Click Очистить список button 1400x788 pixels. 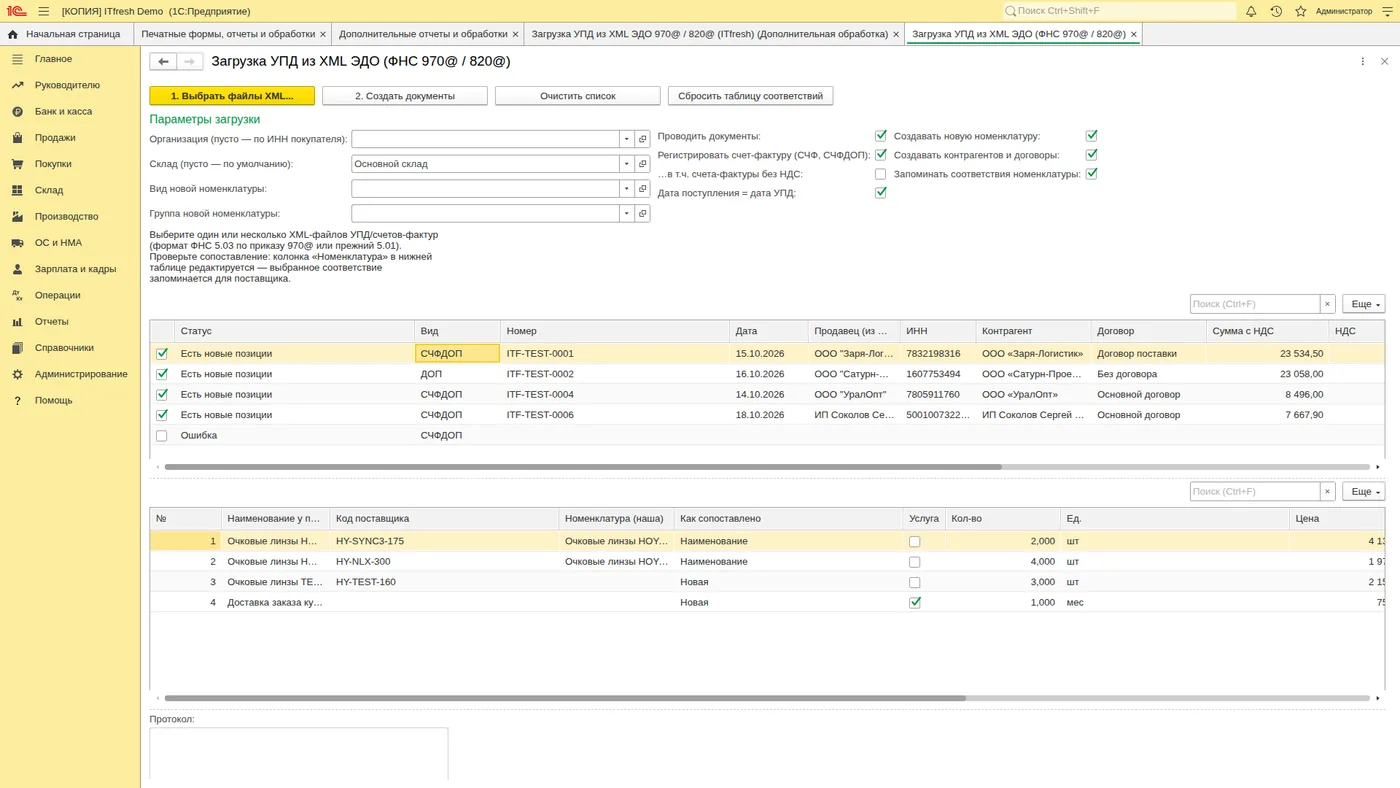click(x=578, y=96)
